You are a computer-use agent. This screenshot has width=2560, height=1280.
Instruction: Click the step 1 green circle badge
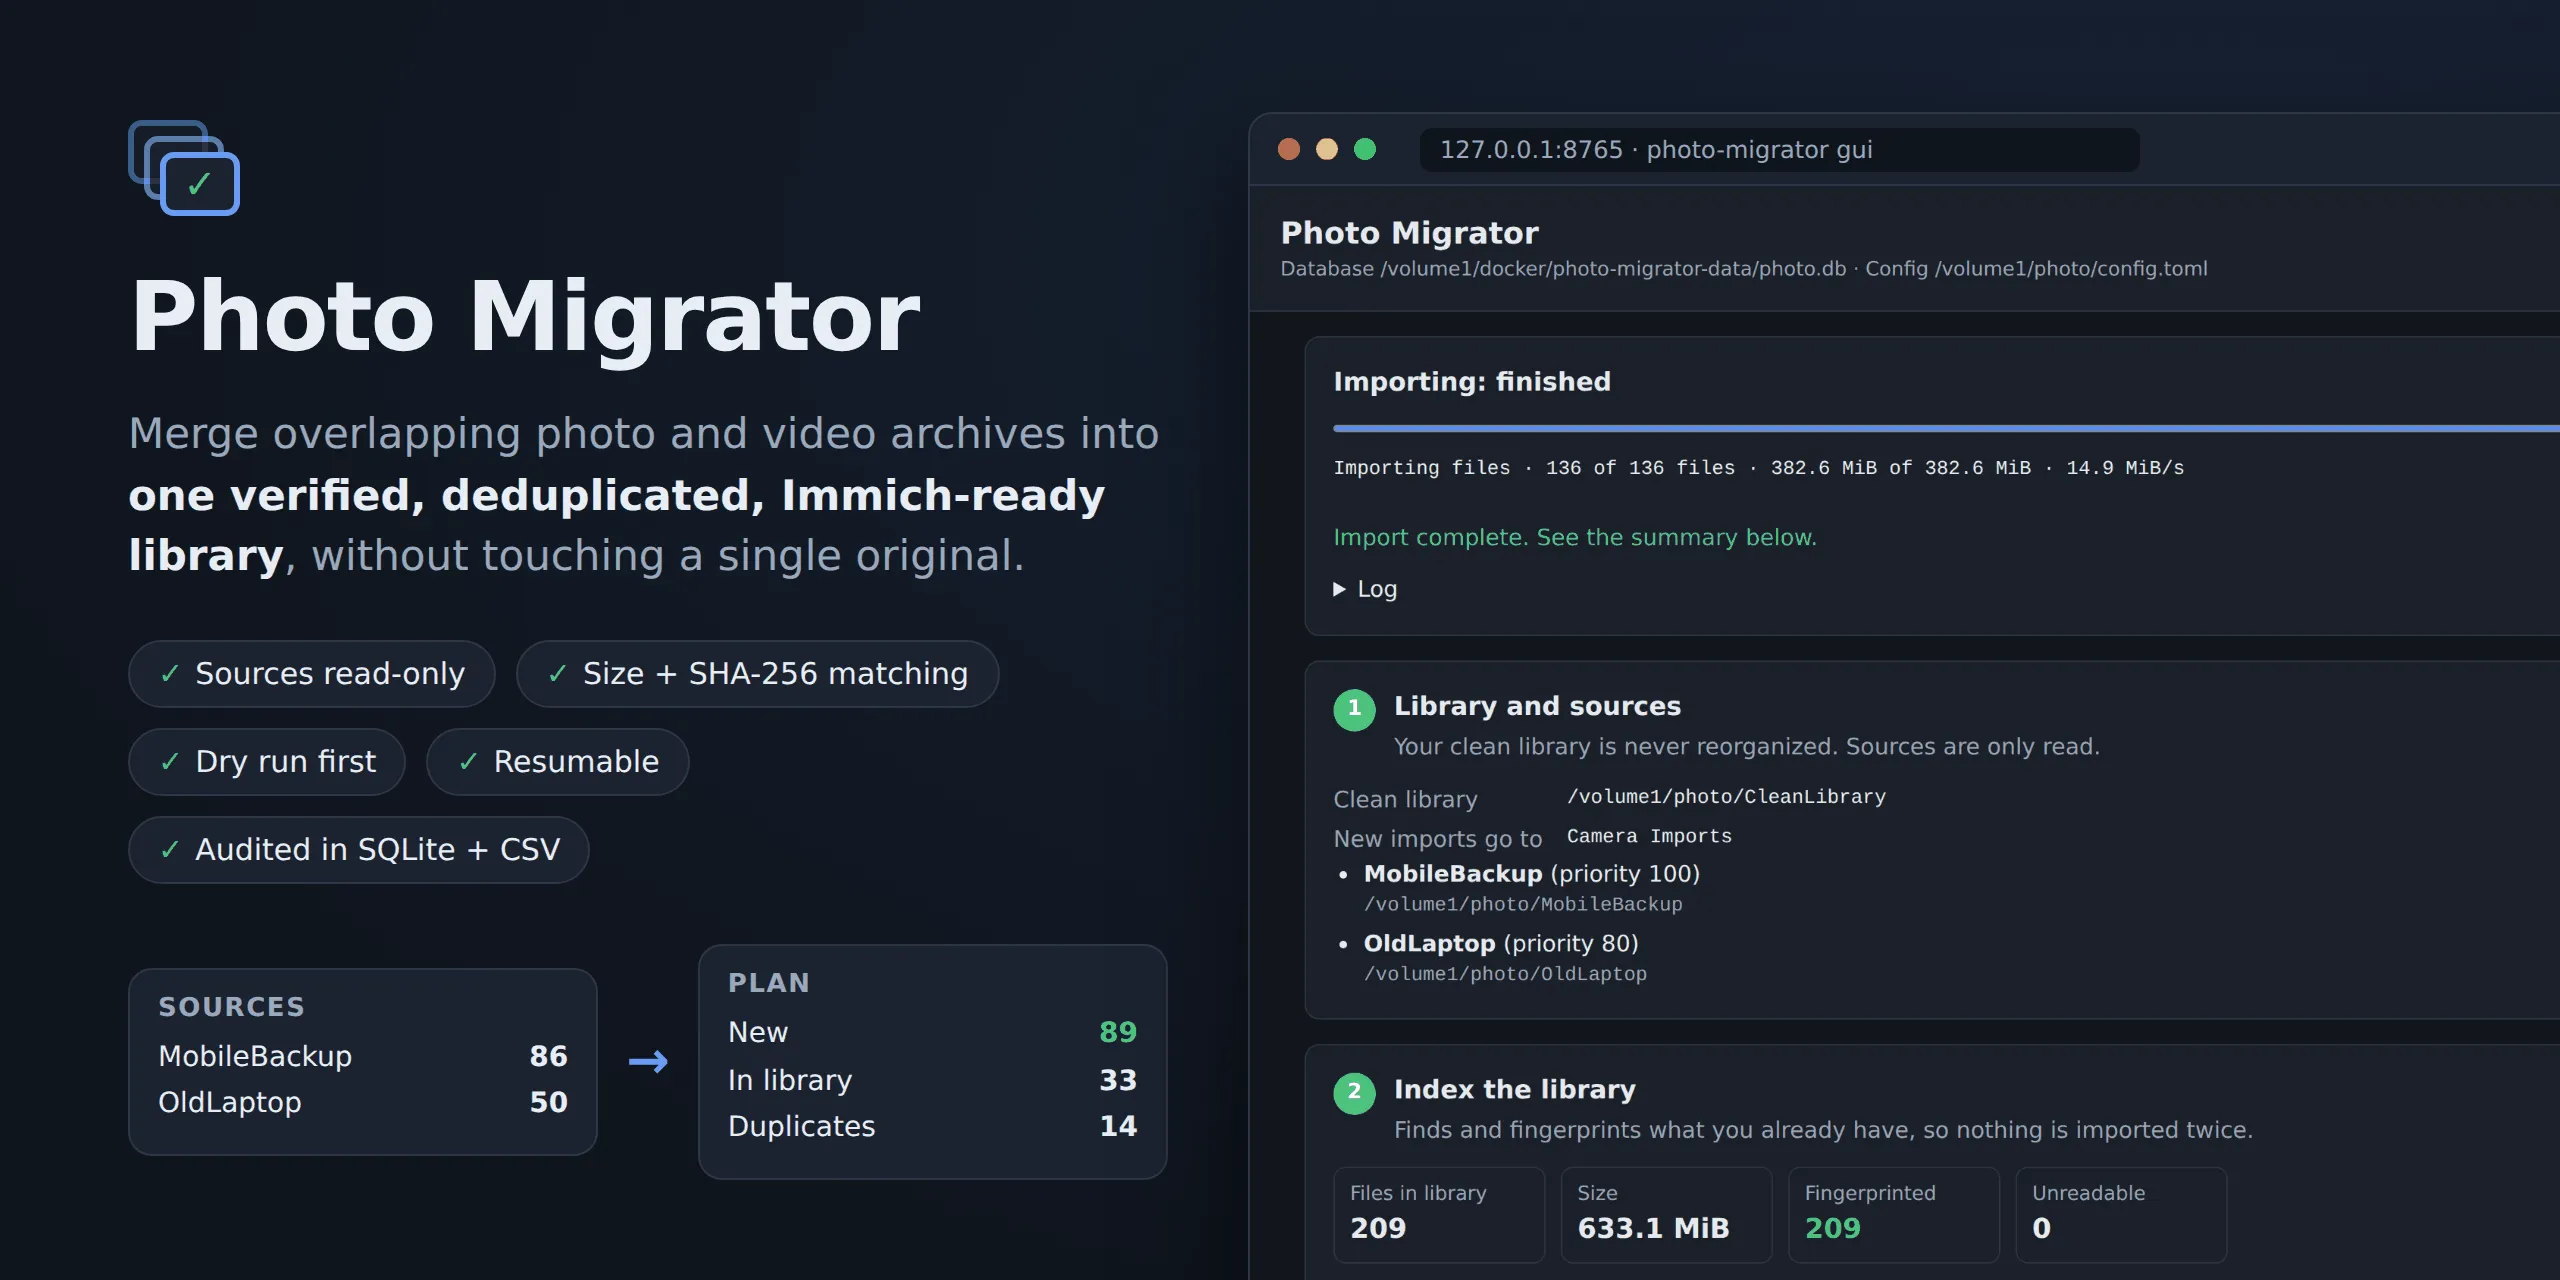point(1354,709)
